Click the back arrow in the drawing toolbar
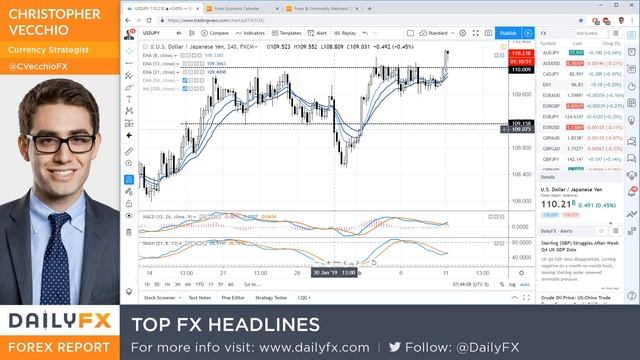 (x=129, y=135)
